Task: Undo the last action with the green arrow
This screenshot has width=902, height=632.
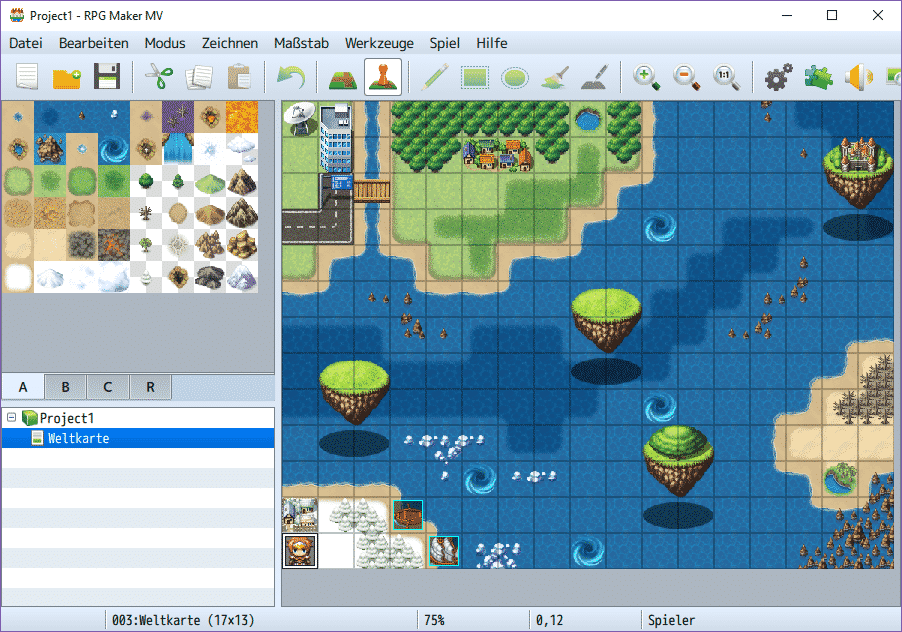Action: click(x=291, y=76)
